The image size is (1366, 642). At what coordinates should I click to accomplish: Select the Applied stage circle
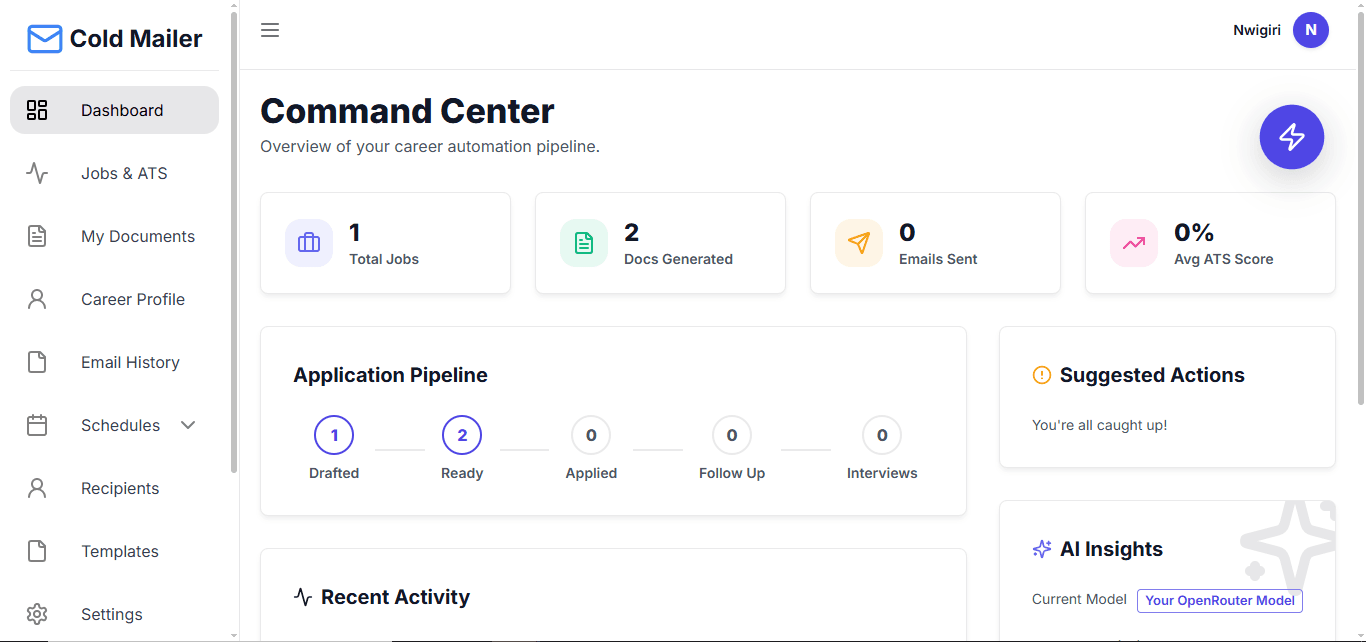(x=591, y=435)
